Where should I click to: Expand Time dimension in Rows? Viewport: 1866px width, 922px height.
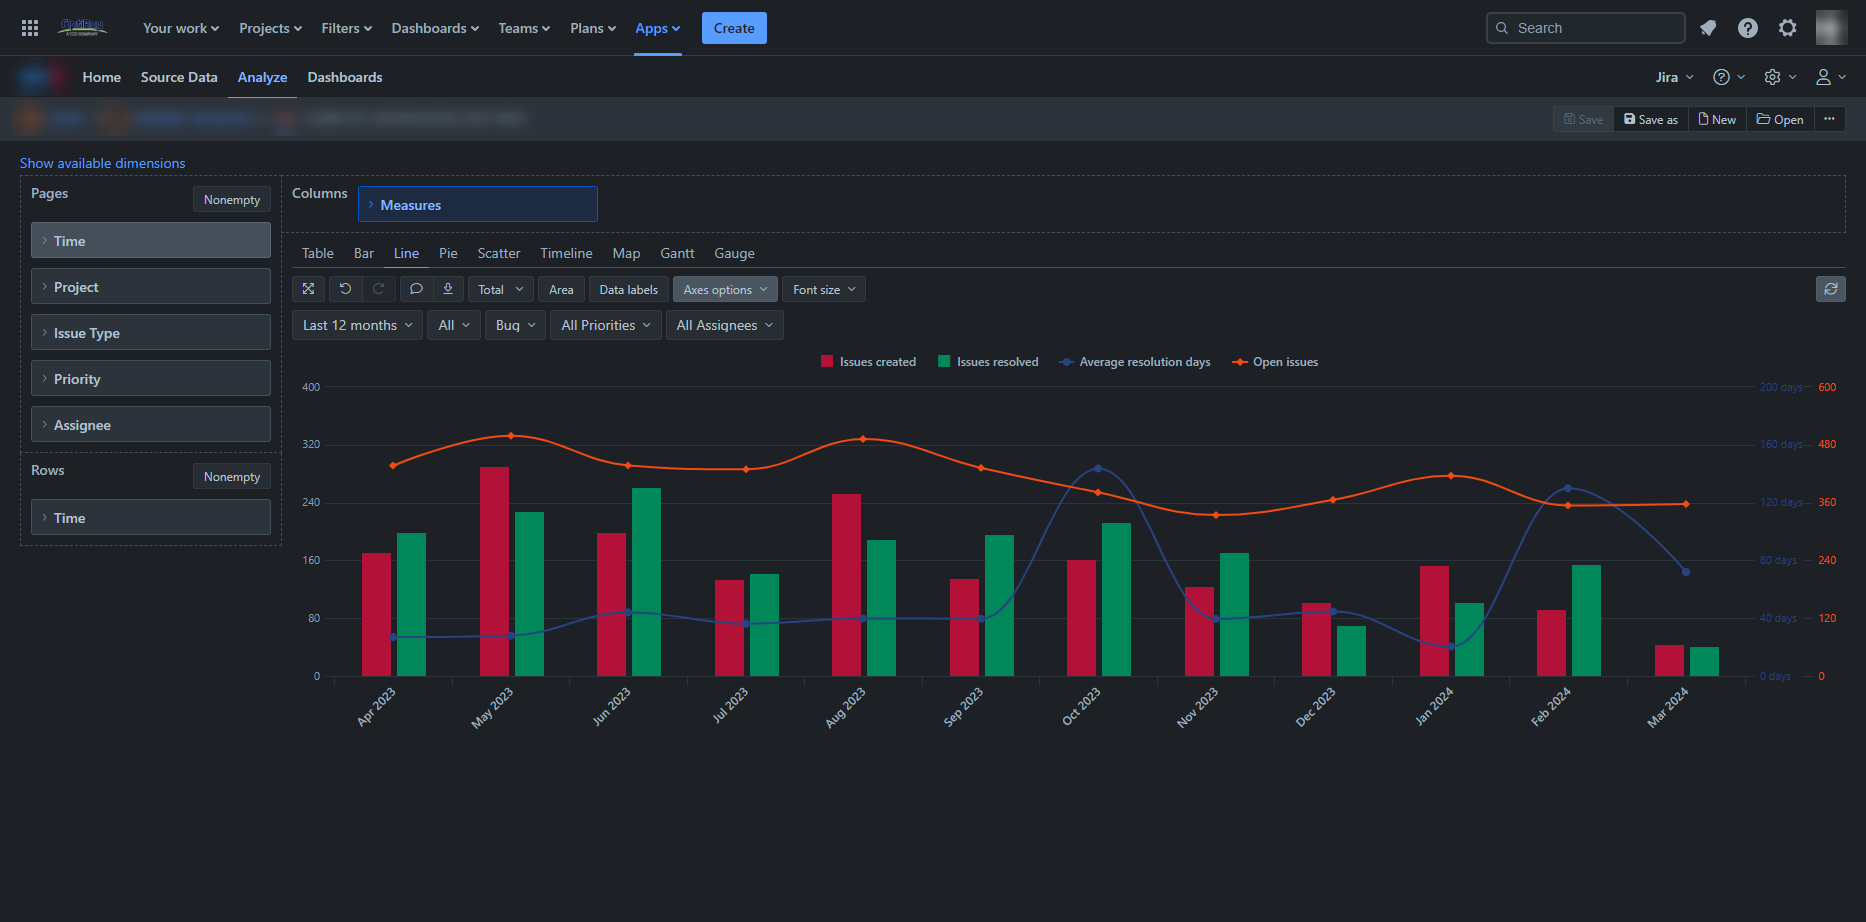pos(151,518)
